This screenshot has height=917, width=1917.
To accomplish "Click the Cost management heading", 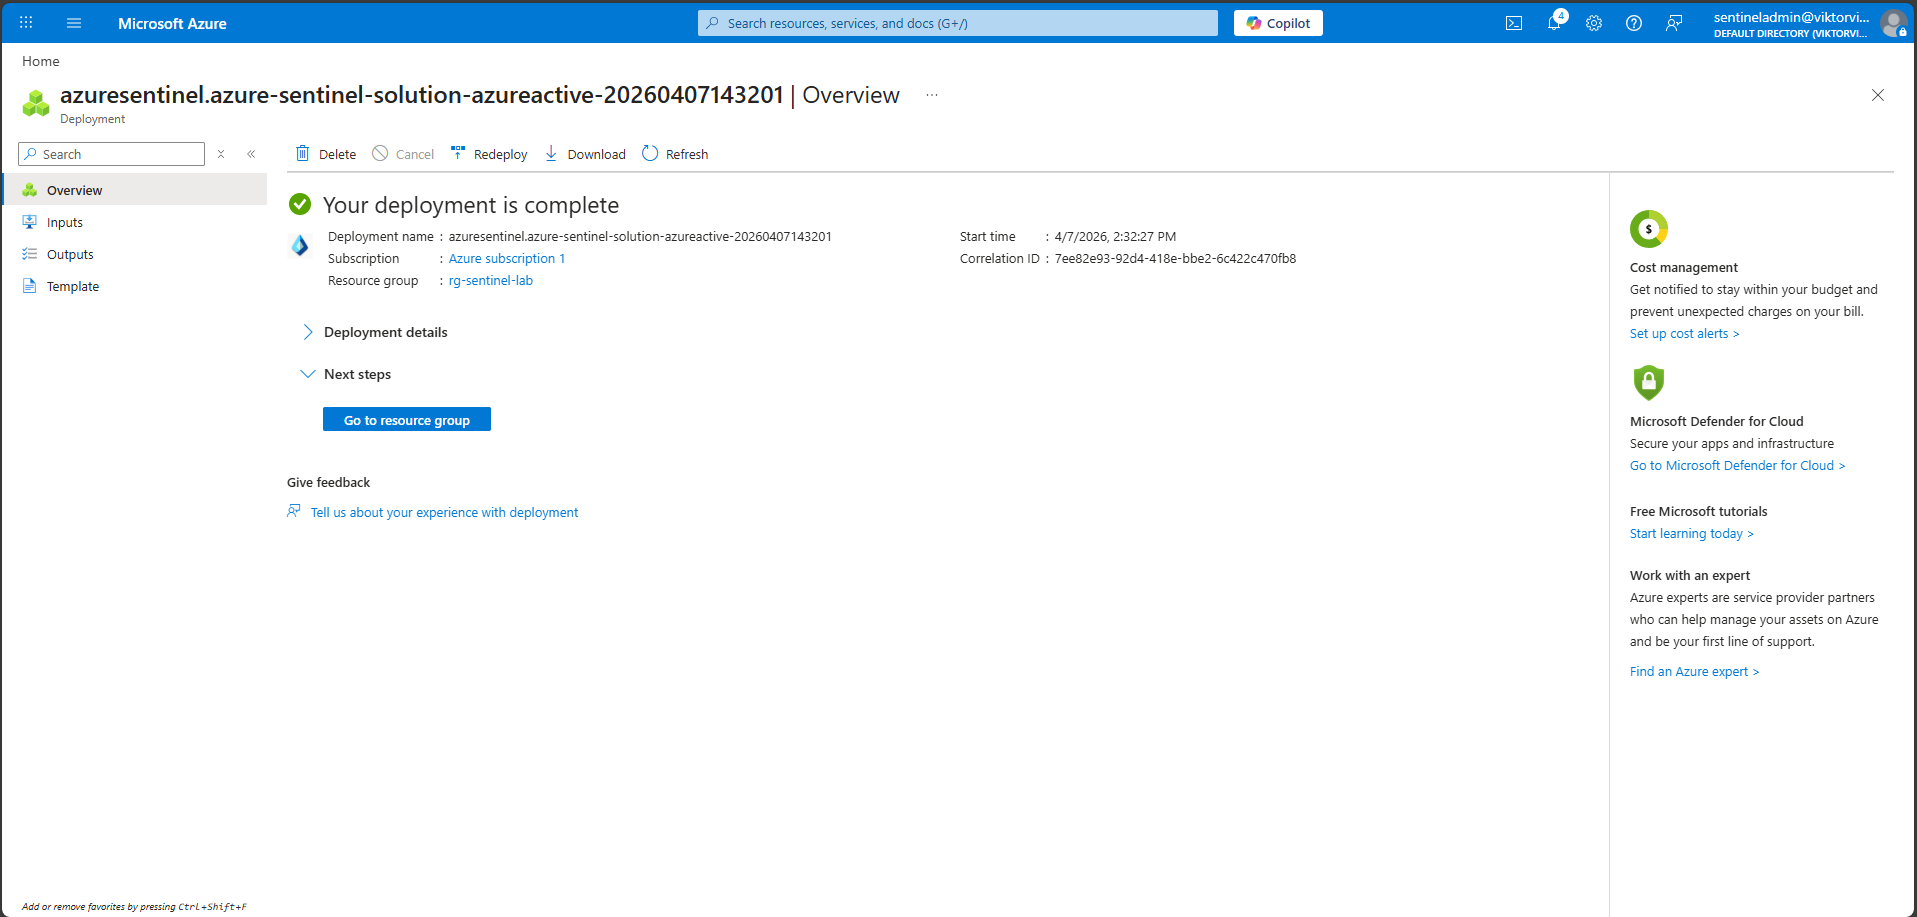I will (1684, 267).
